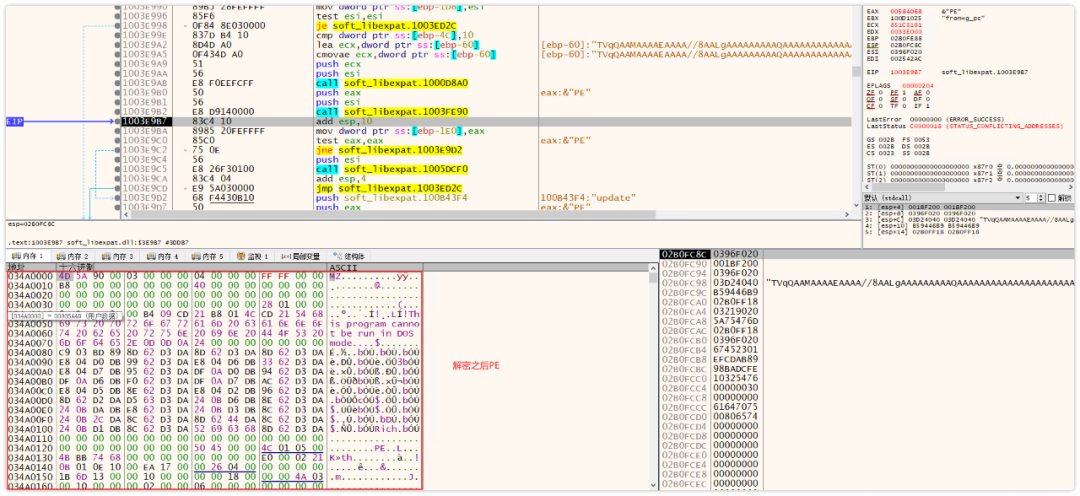Select the push soft_libexpat.100B43F4 instruction
This screenshot has height=496, width=1080.
pos(392,198)
